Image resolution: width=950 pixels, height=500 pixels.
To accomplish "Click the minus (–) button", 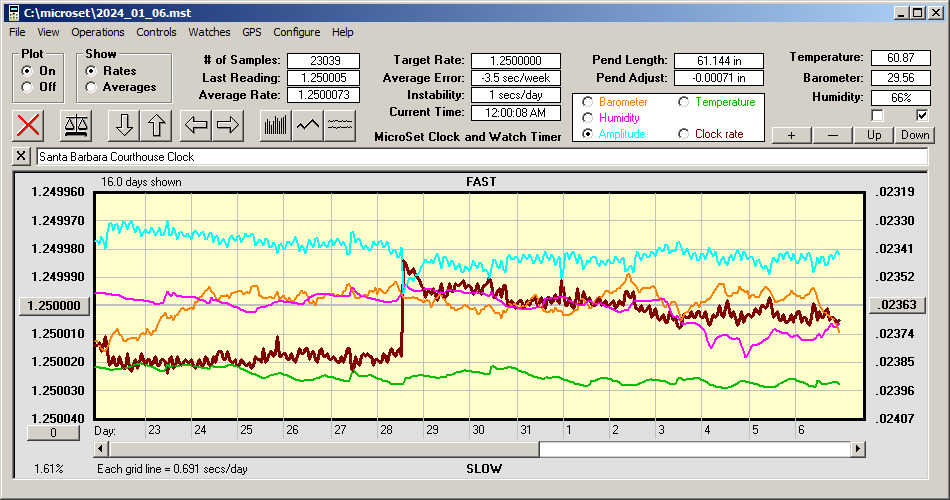I will [x=832, y=135].
